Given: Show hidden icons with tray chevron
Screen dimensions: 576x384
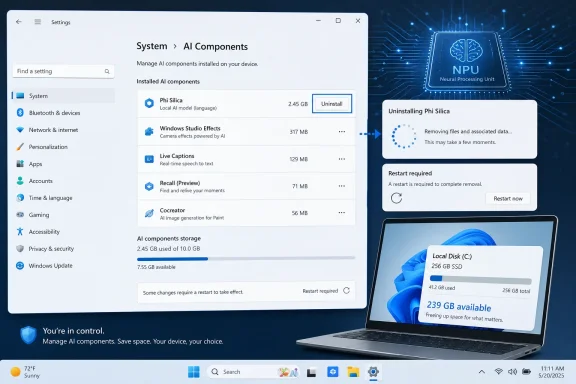Looking at the screenshot, I should tap(482, 372).
